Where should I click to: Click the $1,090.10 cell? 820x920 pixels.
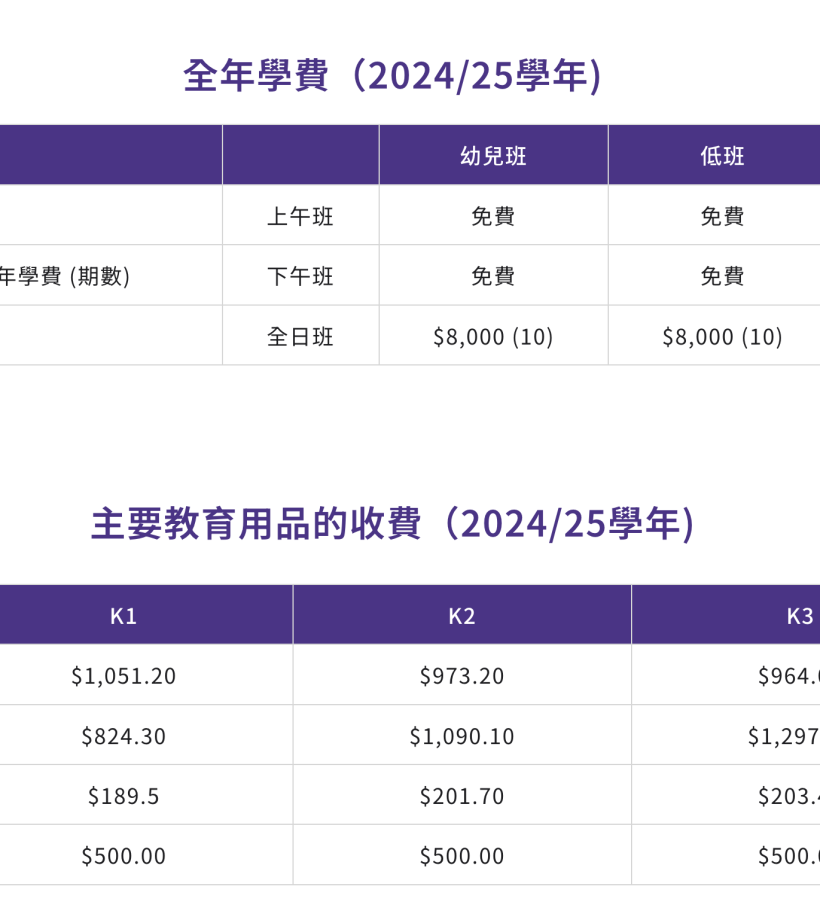pos(462,736)
